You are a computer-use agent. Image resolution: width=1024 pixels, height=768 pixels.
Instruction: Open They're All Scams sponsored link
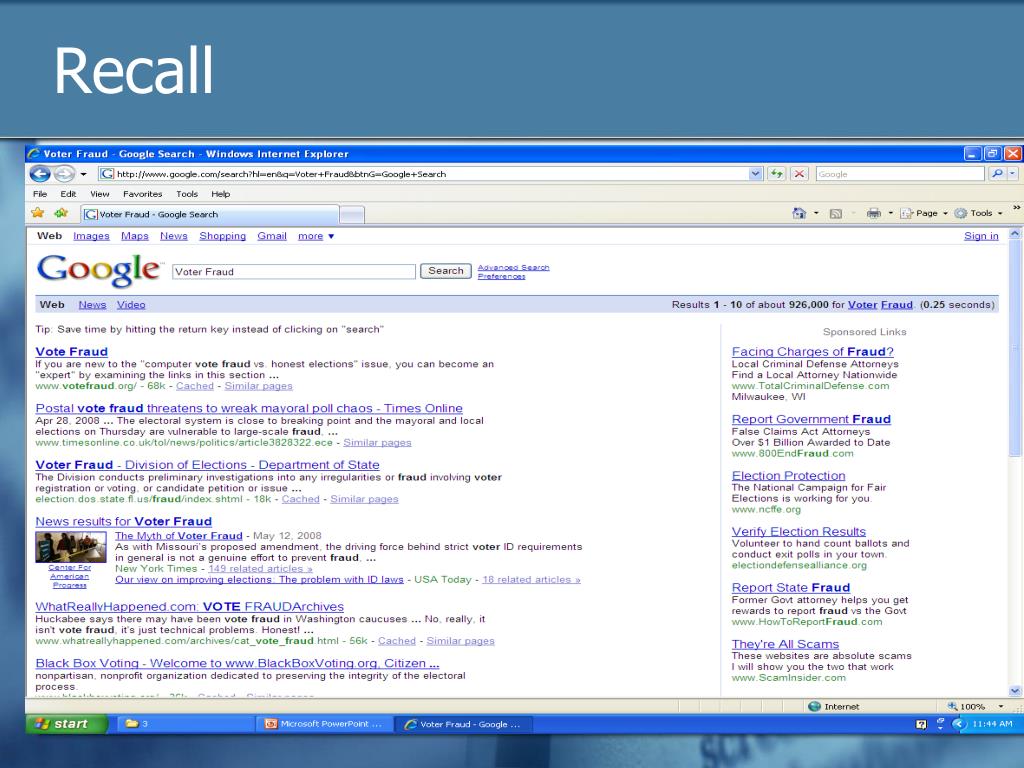tap(785, 644)
